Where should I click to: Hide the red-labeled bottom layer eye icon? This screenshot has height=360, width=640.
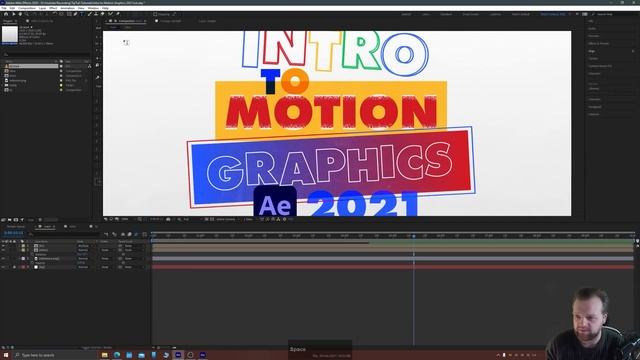click(x=3, y=267)
